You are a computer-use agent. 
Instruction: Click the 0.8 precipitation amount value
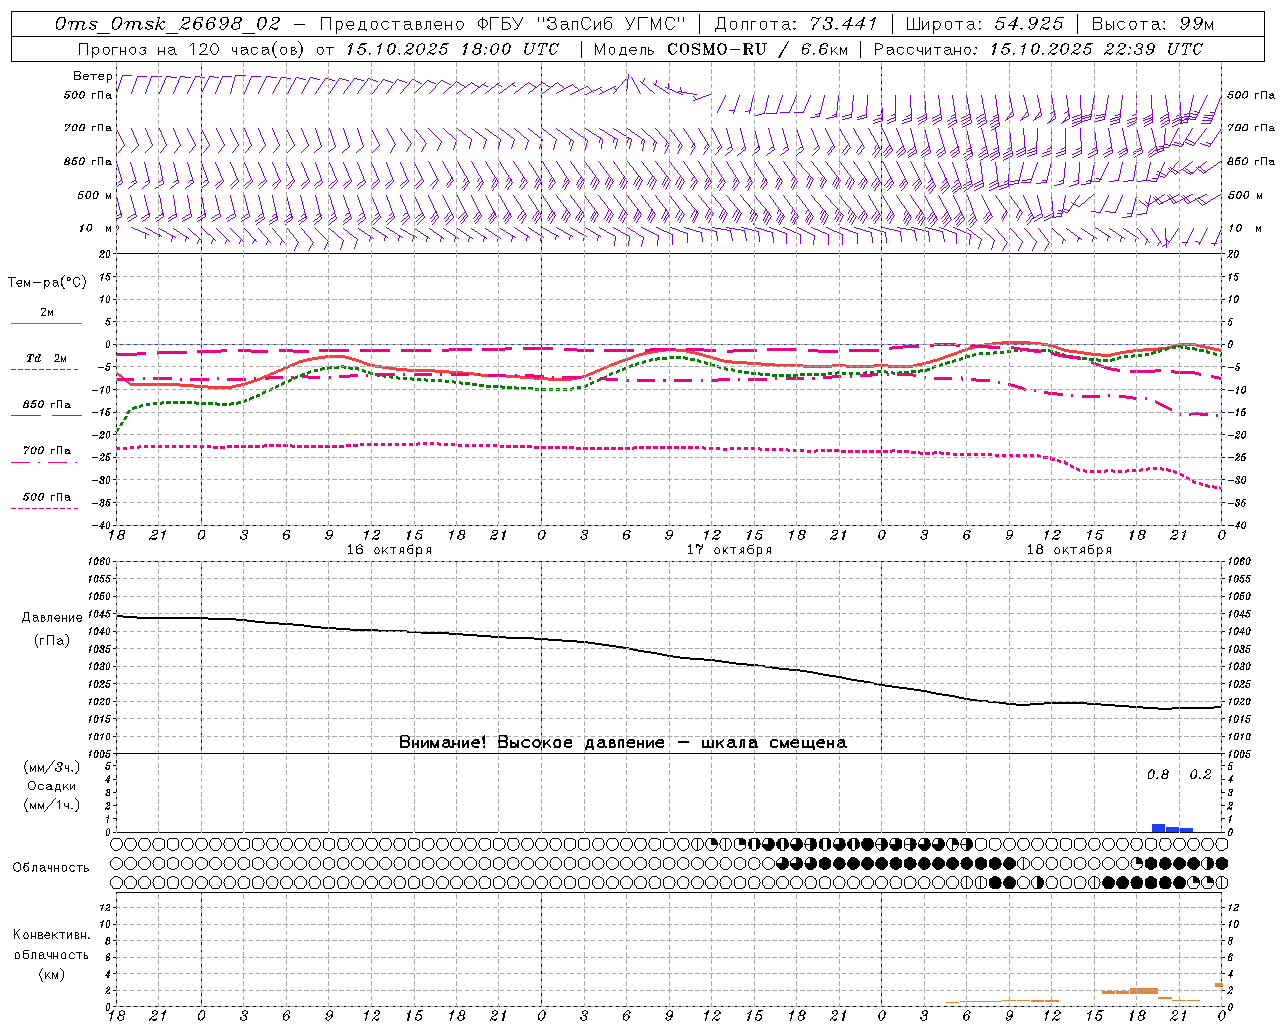(1158, 775)
